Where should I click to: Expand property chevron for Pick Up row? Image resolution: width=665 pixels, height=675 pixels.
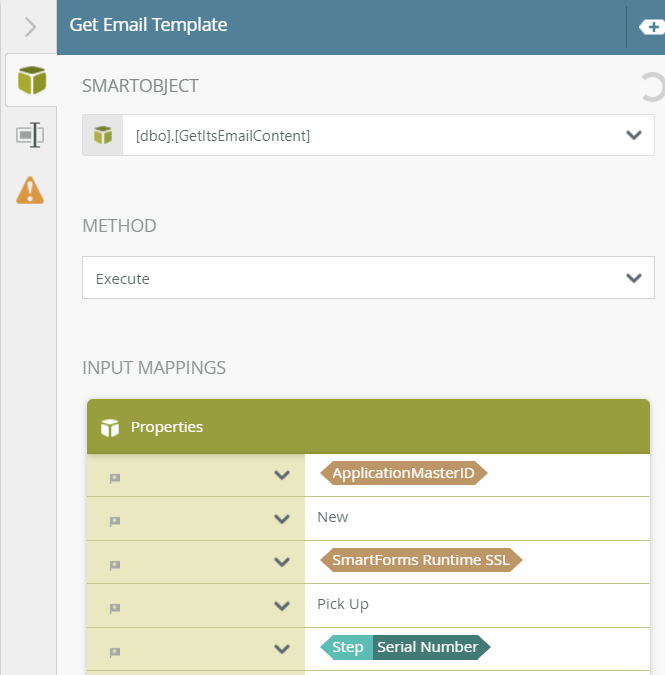(282, 606)
